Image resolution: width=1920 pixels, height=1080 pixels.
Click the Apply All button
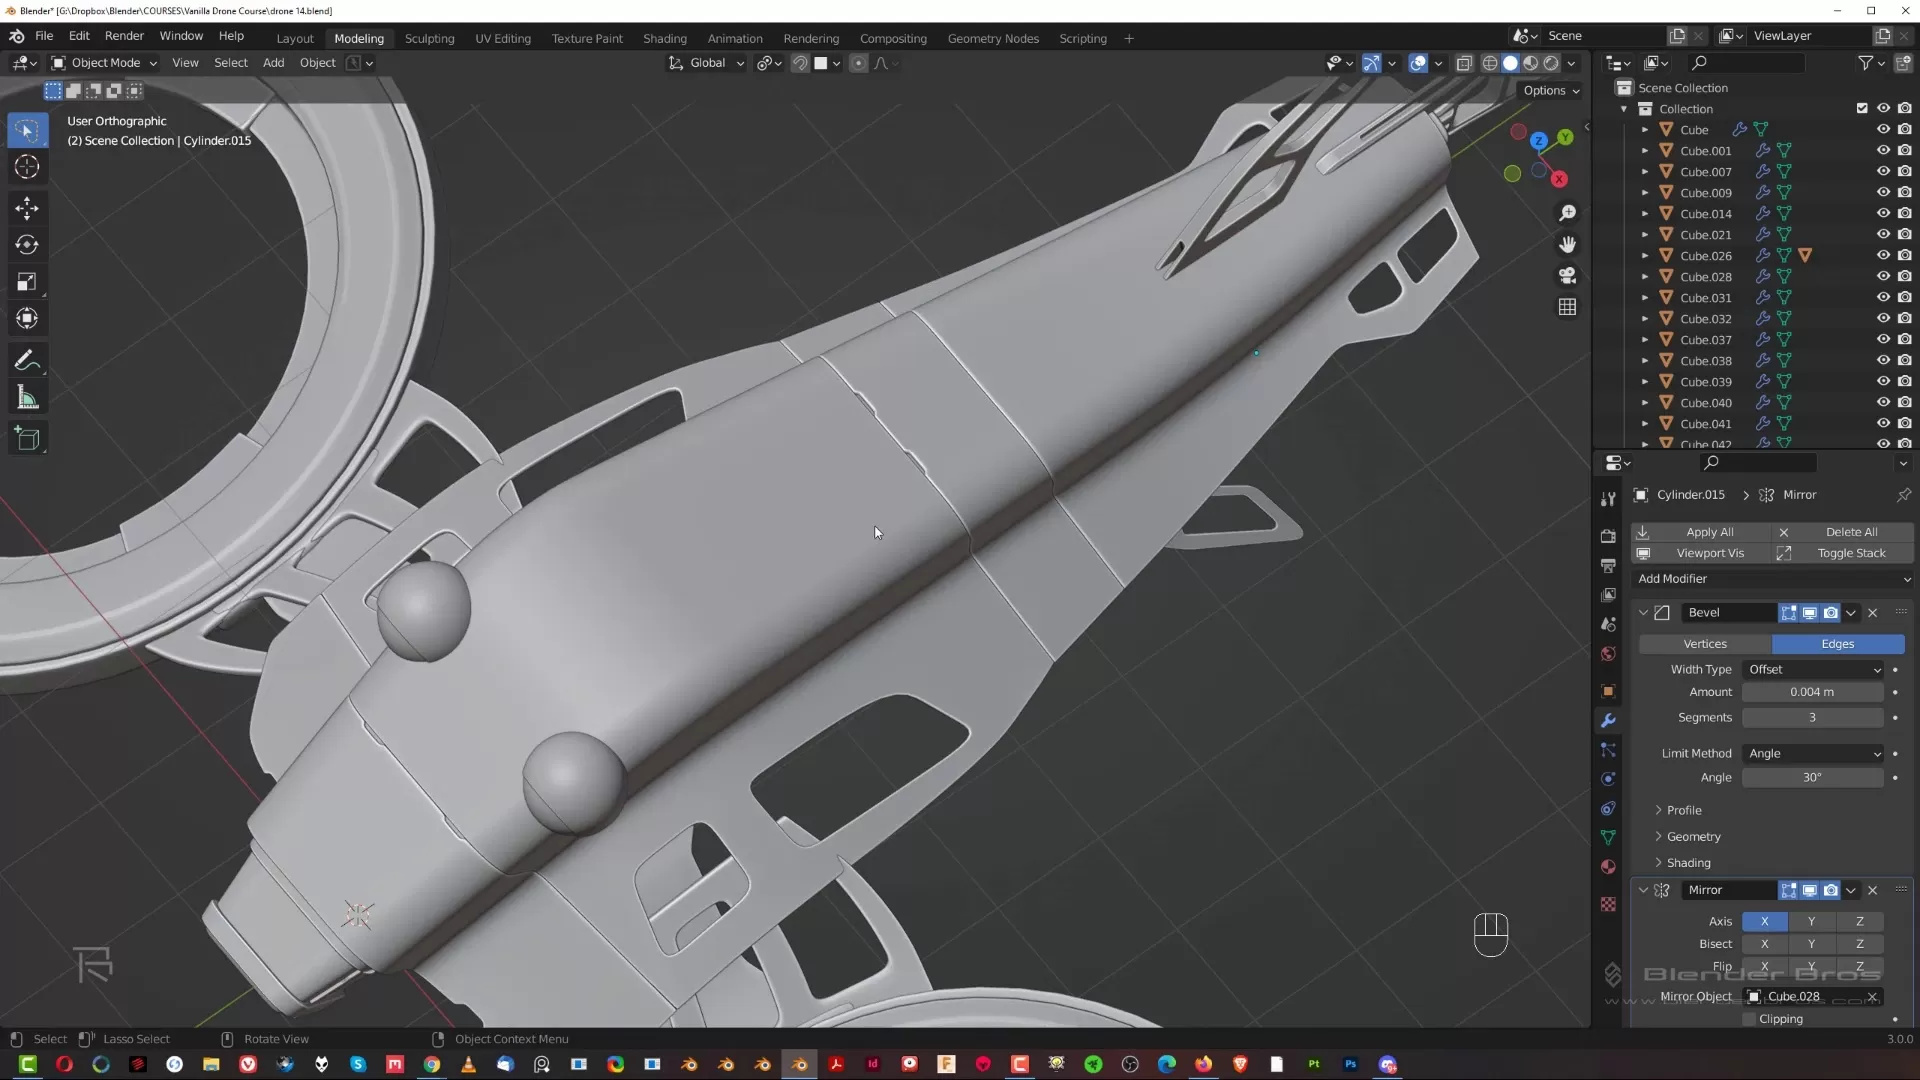[1709, 532]
